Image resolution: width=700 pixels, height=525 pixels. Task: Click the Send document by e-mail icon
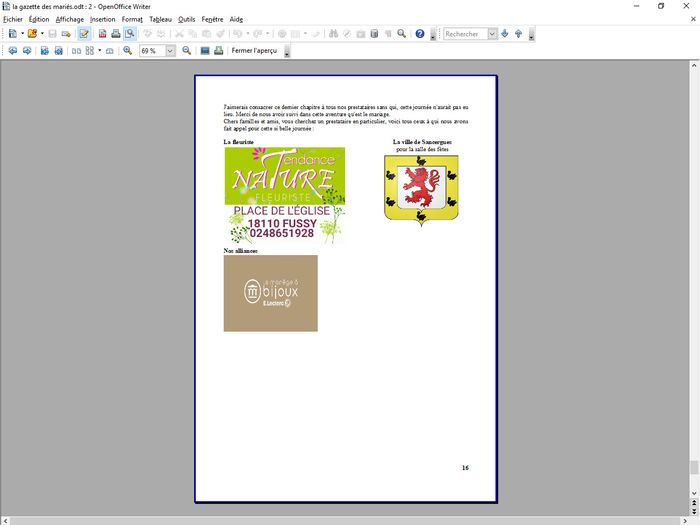click(x=66, y=33)
